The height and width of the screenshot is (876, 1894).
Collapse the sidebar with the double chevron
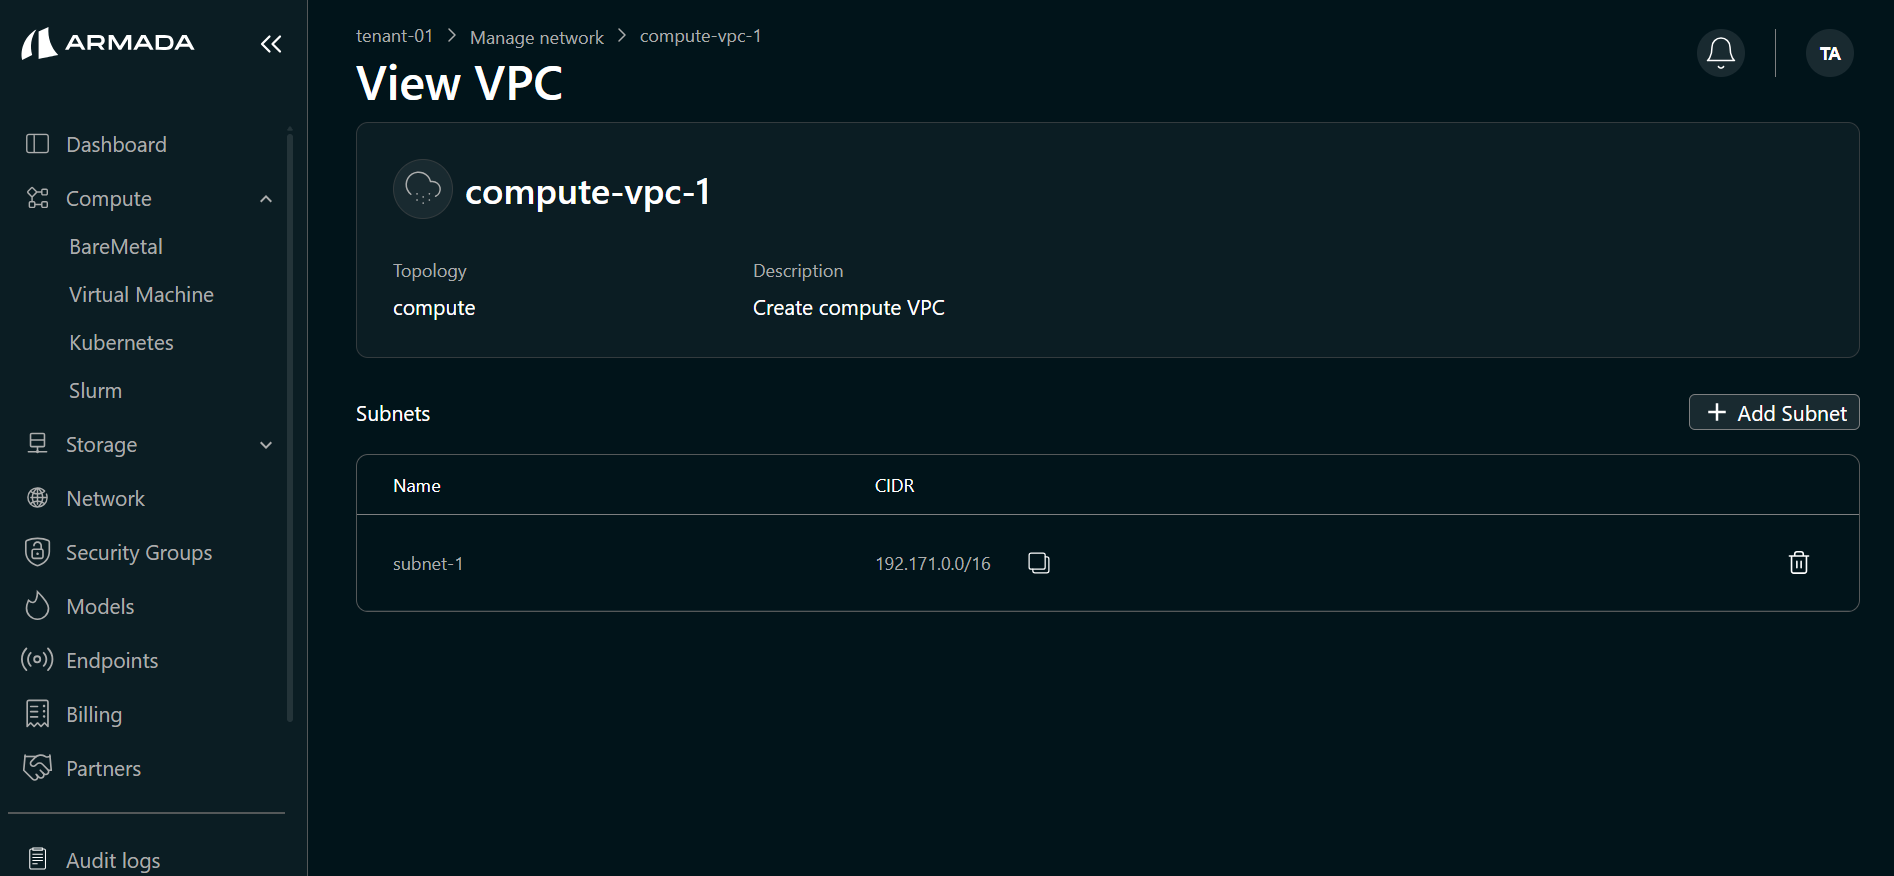point(271,44)
